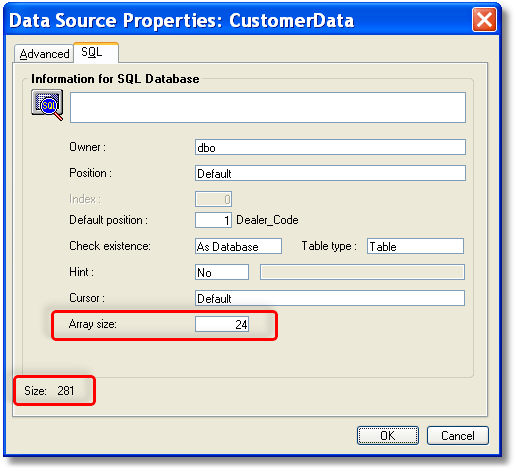Click the Default position number field

point(213,220)
